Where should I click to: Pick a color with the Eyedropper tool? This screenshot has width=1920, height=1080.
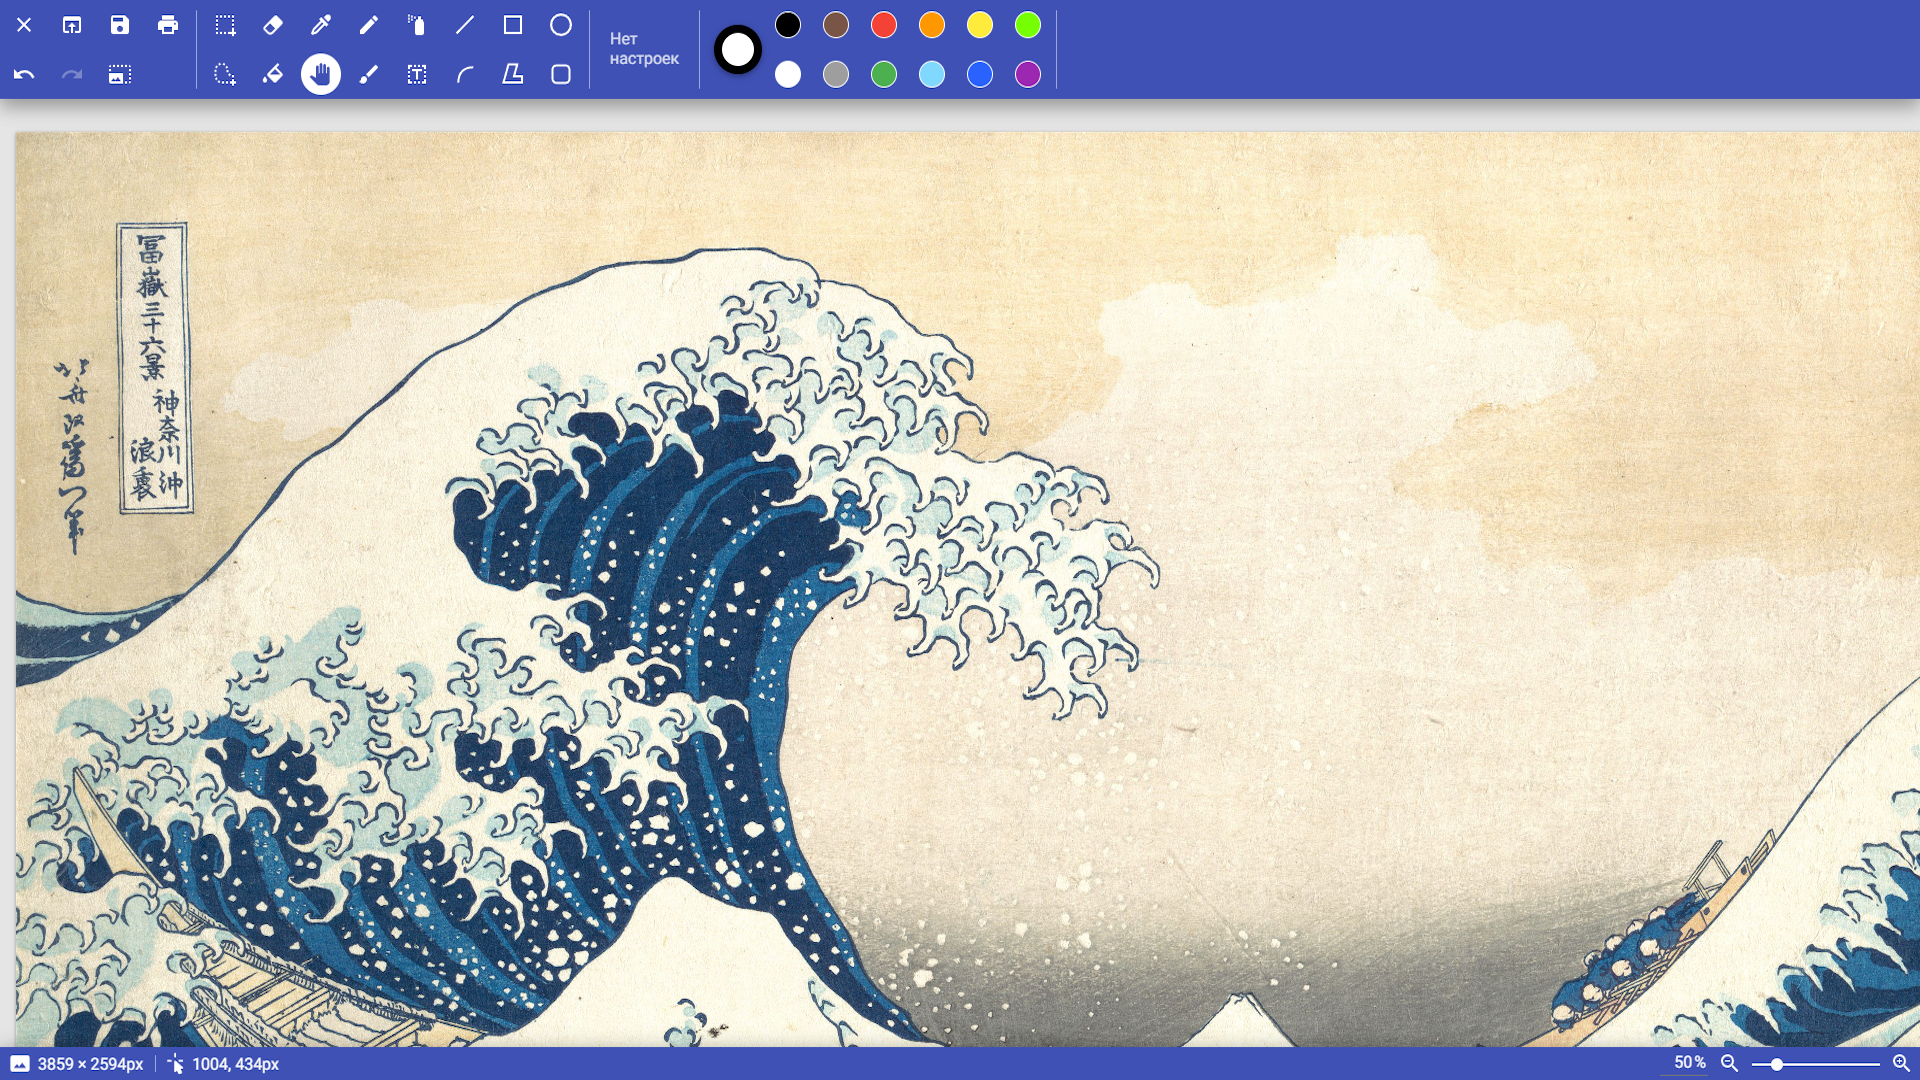pyautogui.click(x=322, y=25)
